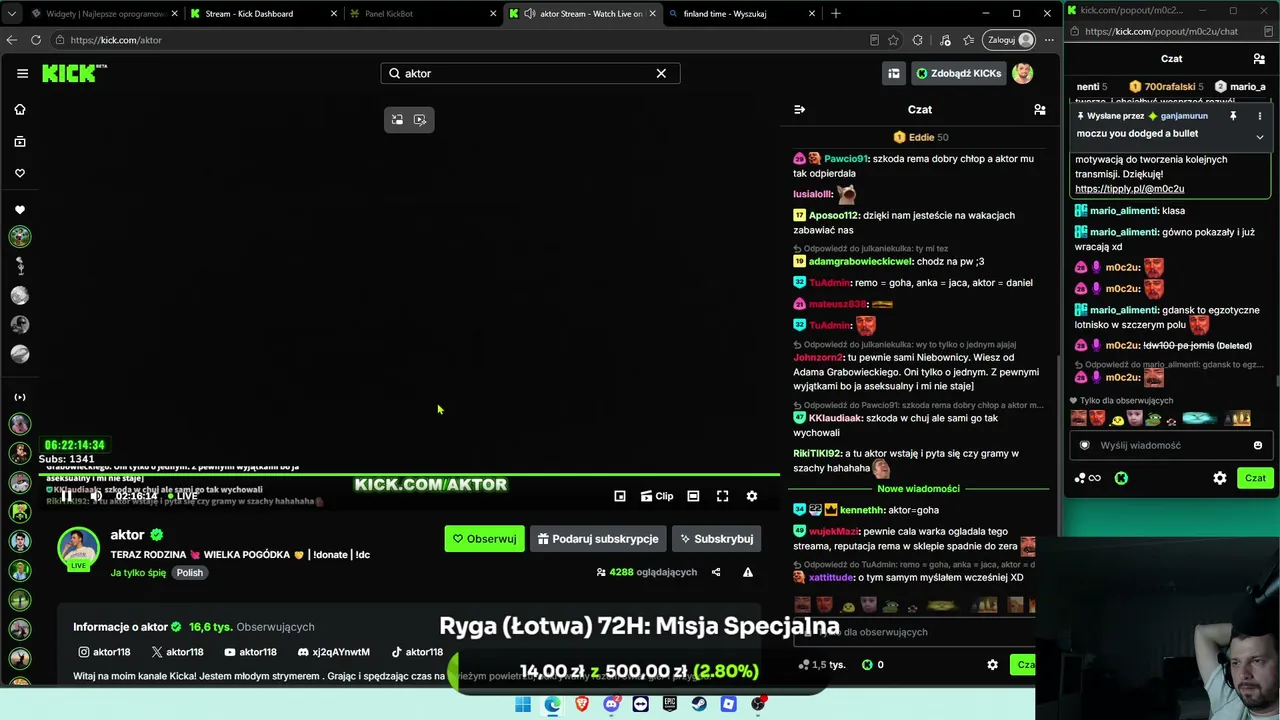Viewport: 1280px width, 720px height.
Task: Clear the 'aktor' search field
Action: pyautogui.click(x=661, y=73)
